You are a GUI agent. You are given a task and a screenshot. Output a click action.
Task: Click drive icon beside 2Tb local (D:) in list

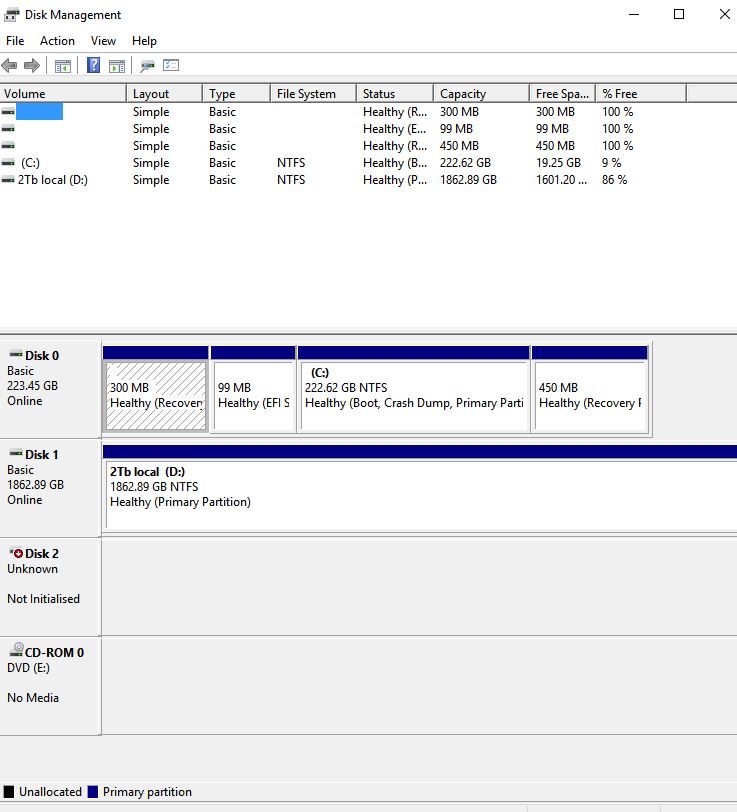[8, 180]
